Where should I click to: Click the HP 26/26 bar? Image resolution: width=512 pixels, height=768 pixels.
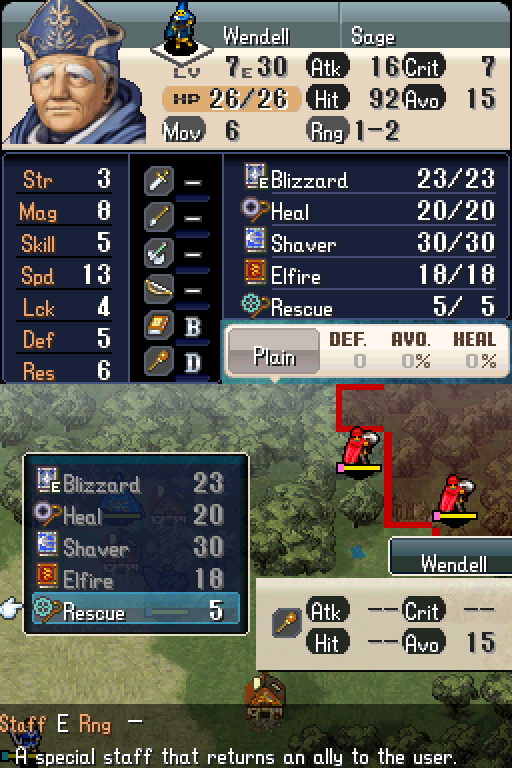[x=231, y=99]
